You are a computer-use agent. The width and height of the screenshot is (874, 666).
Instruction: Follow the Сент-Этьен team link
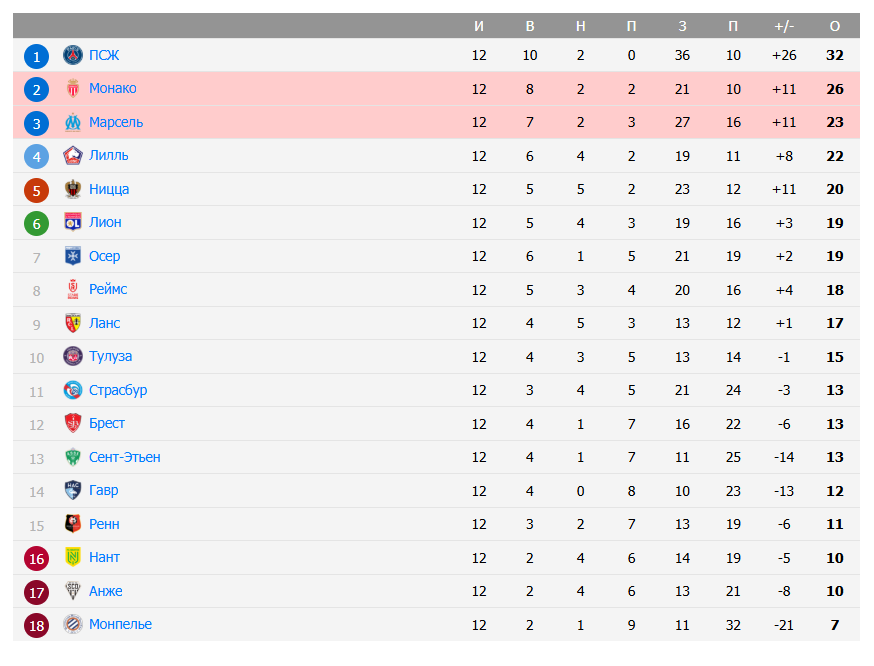tap(124, 457)
